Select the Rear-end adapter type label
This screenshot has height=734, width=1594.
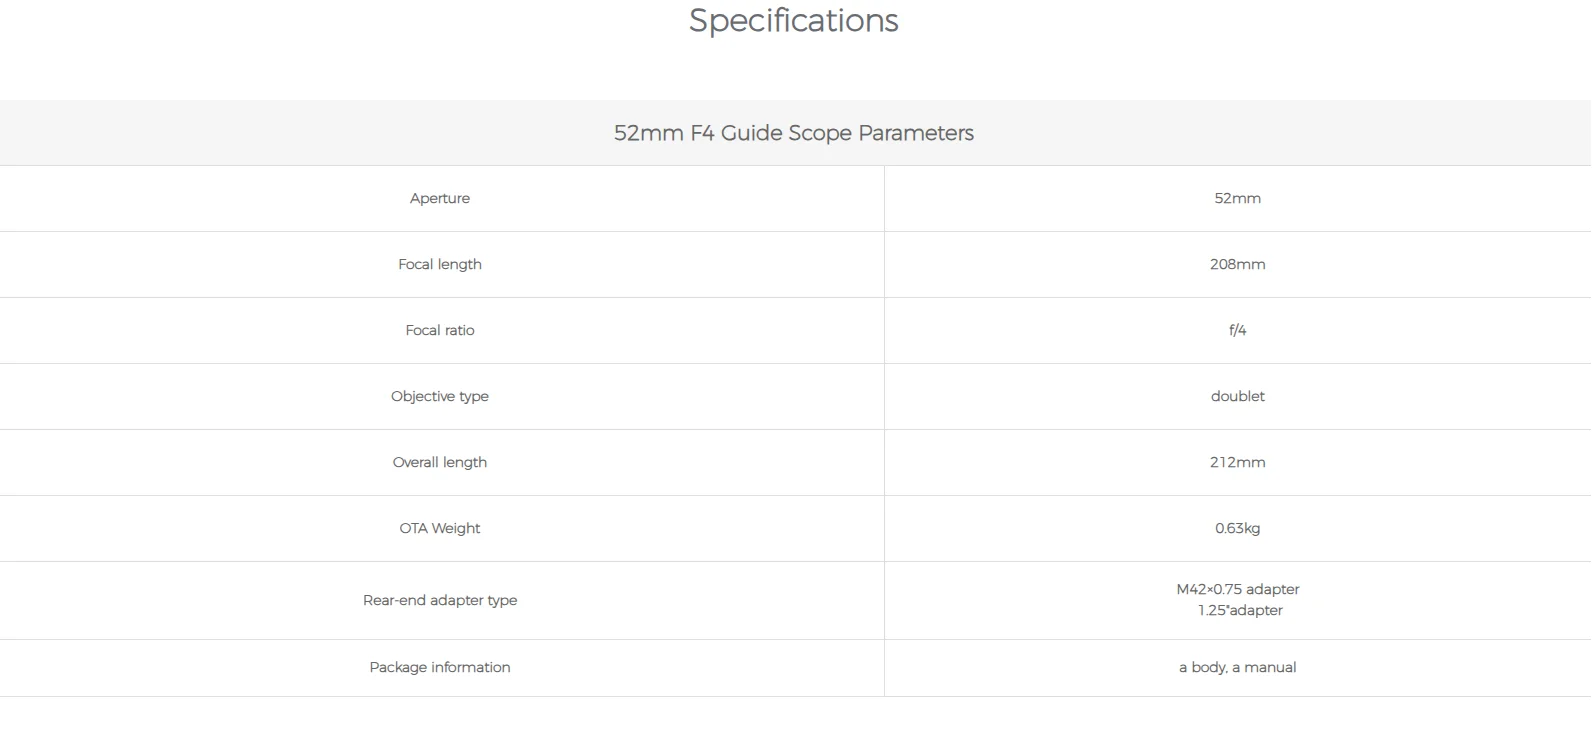[440, 600]
